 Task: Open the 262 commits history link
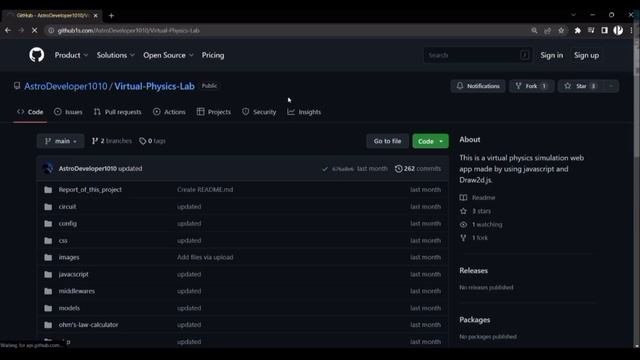tap(418, 169)
